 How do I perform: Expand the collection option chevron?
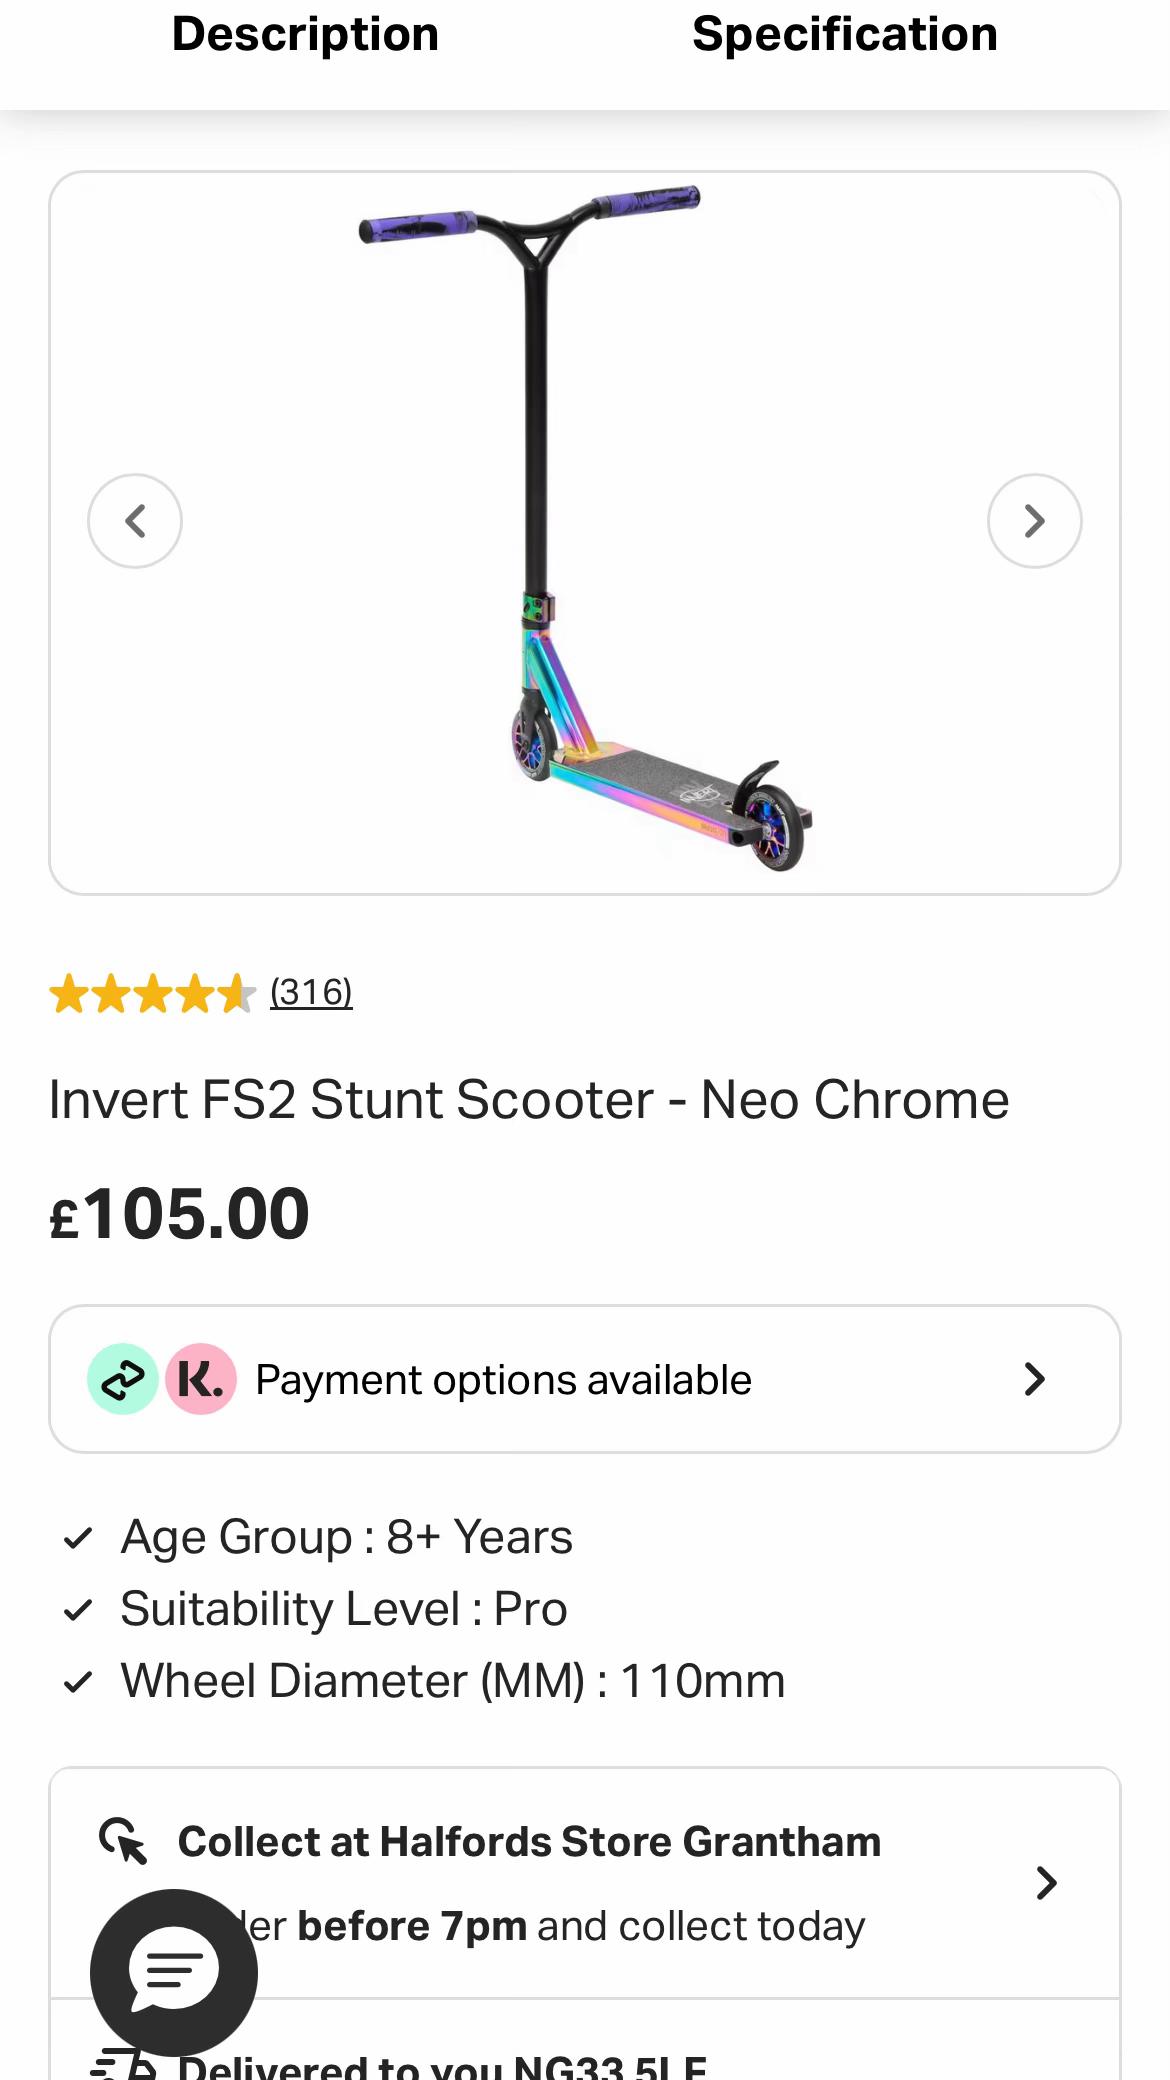[x=1047, y=1883]
